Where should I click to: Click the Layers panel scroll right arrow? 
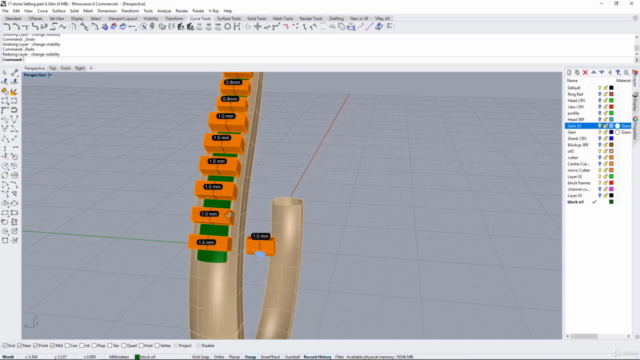[629, 336]
